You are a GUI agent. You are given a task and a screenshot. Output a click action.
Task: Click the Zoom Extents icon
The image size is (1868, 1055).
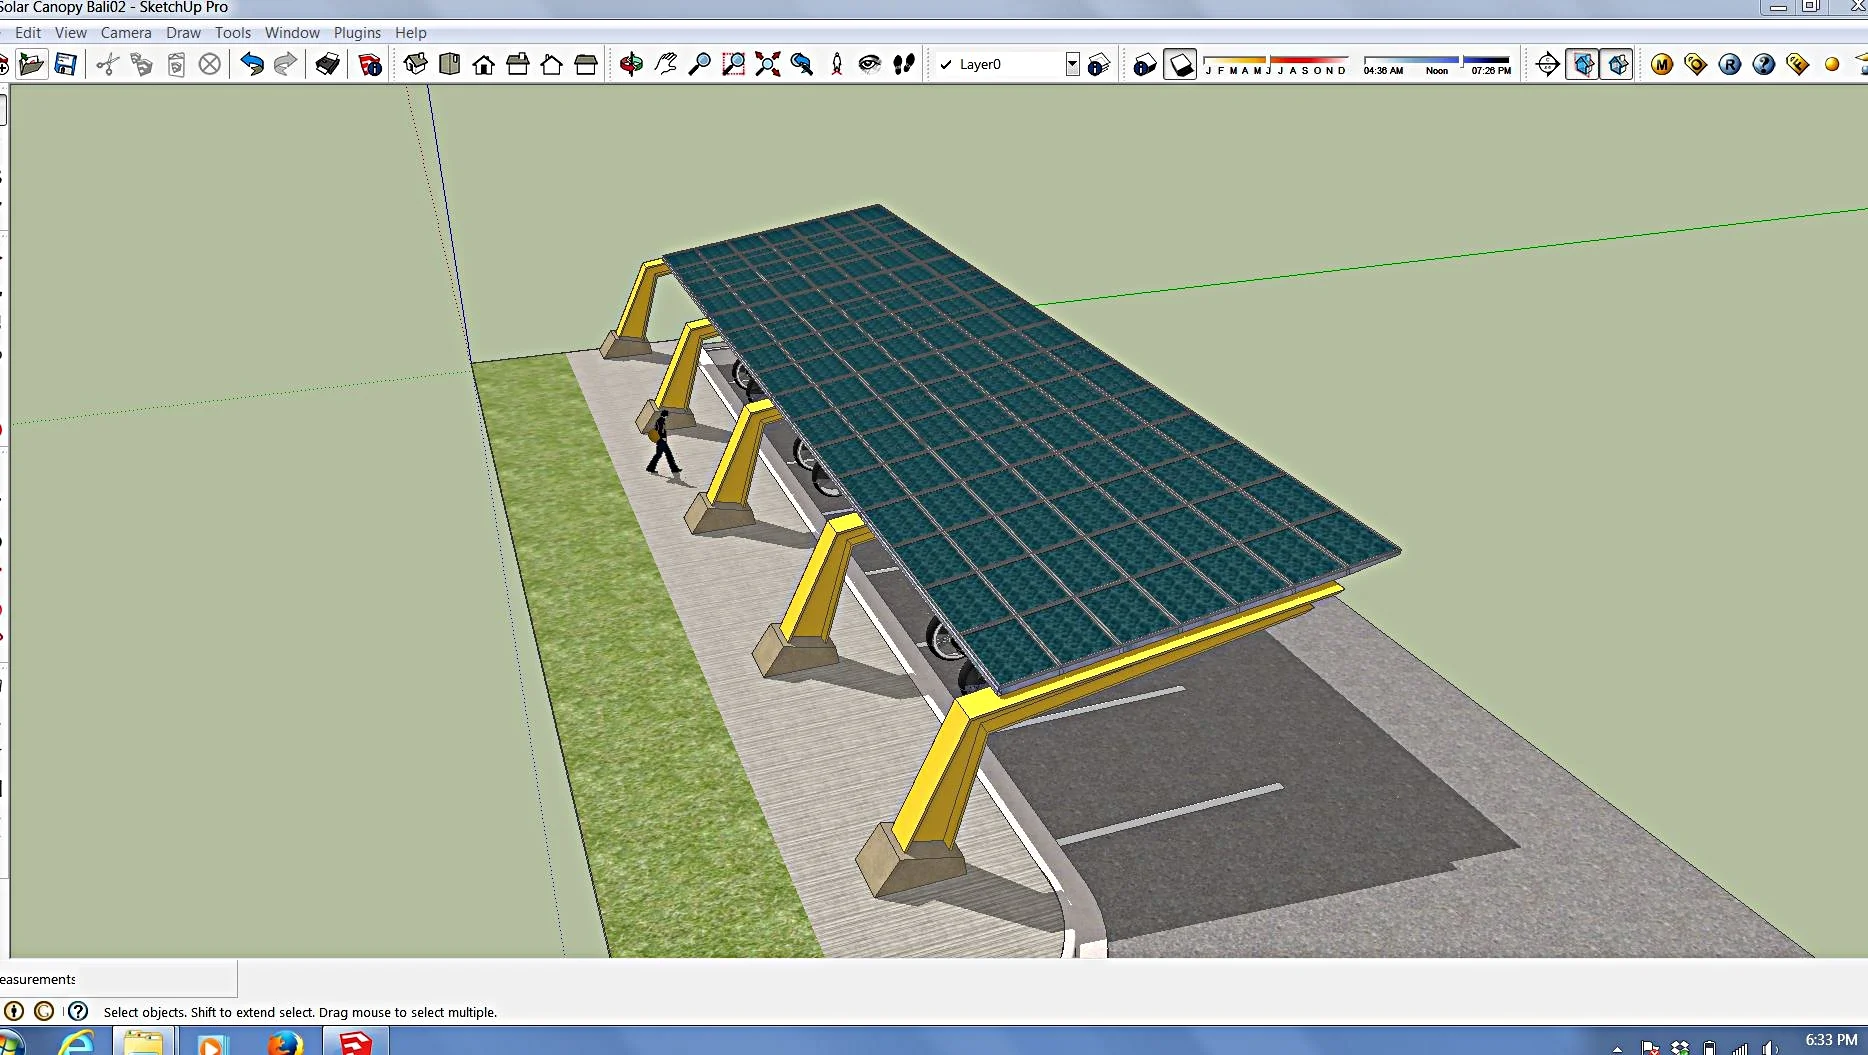tap(767, 63)
